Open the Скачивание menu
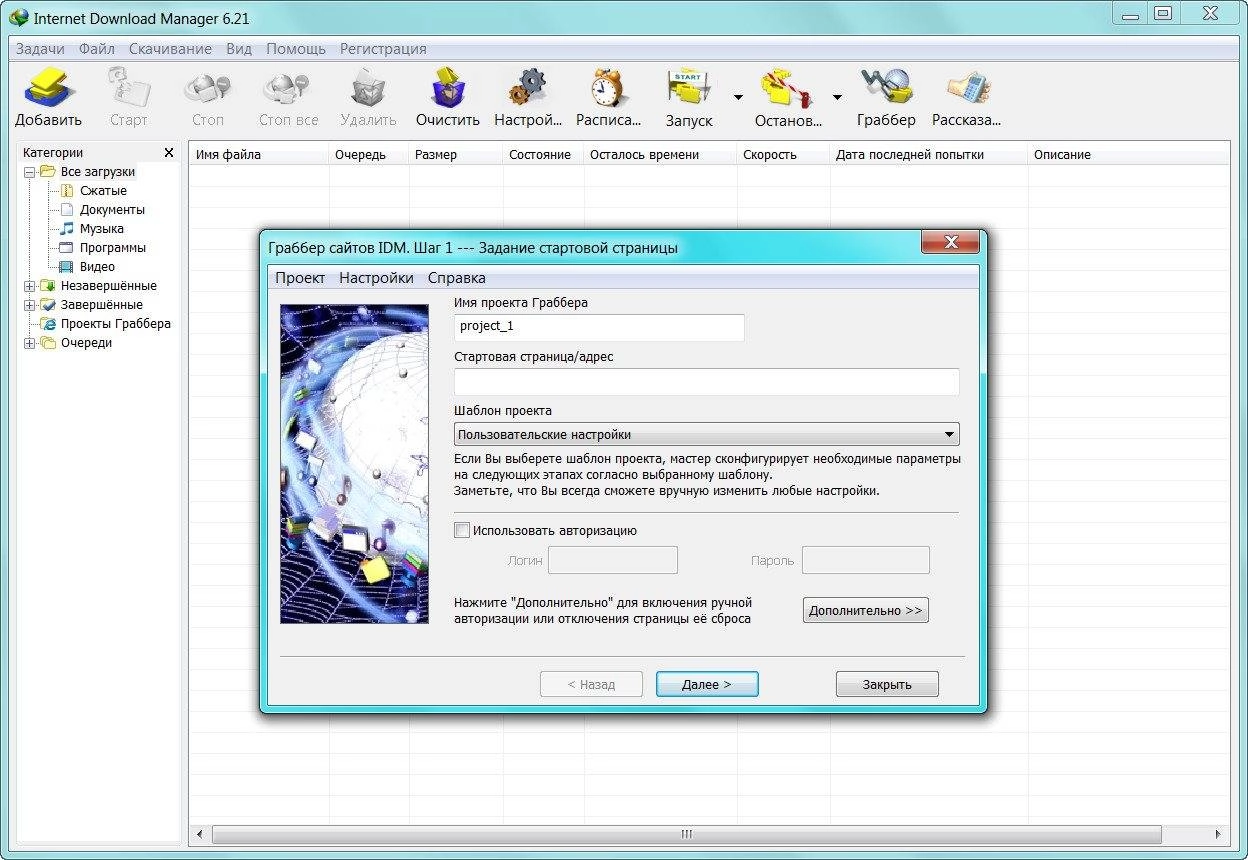 click(170, 49)
